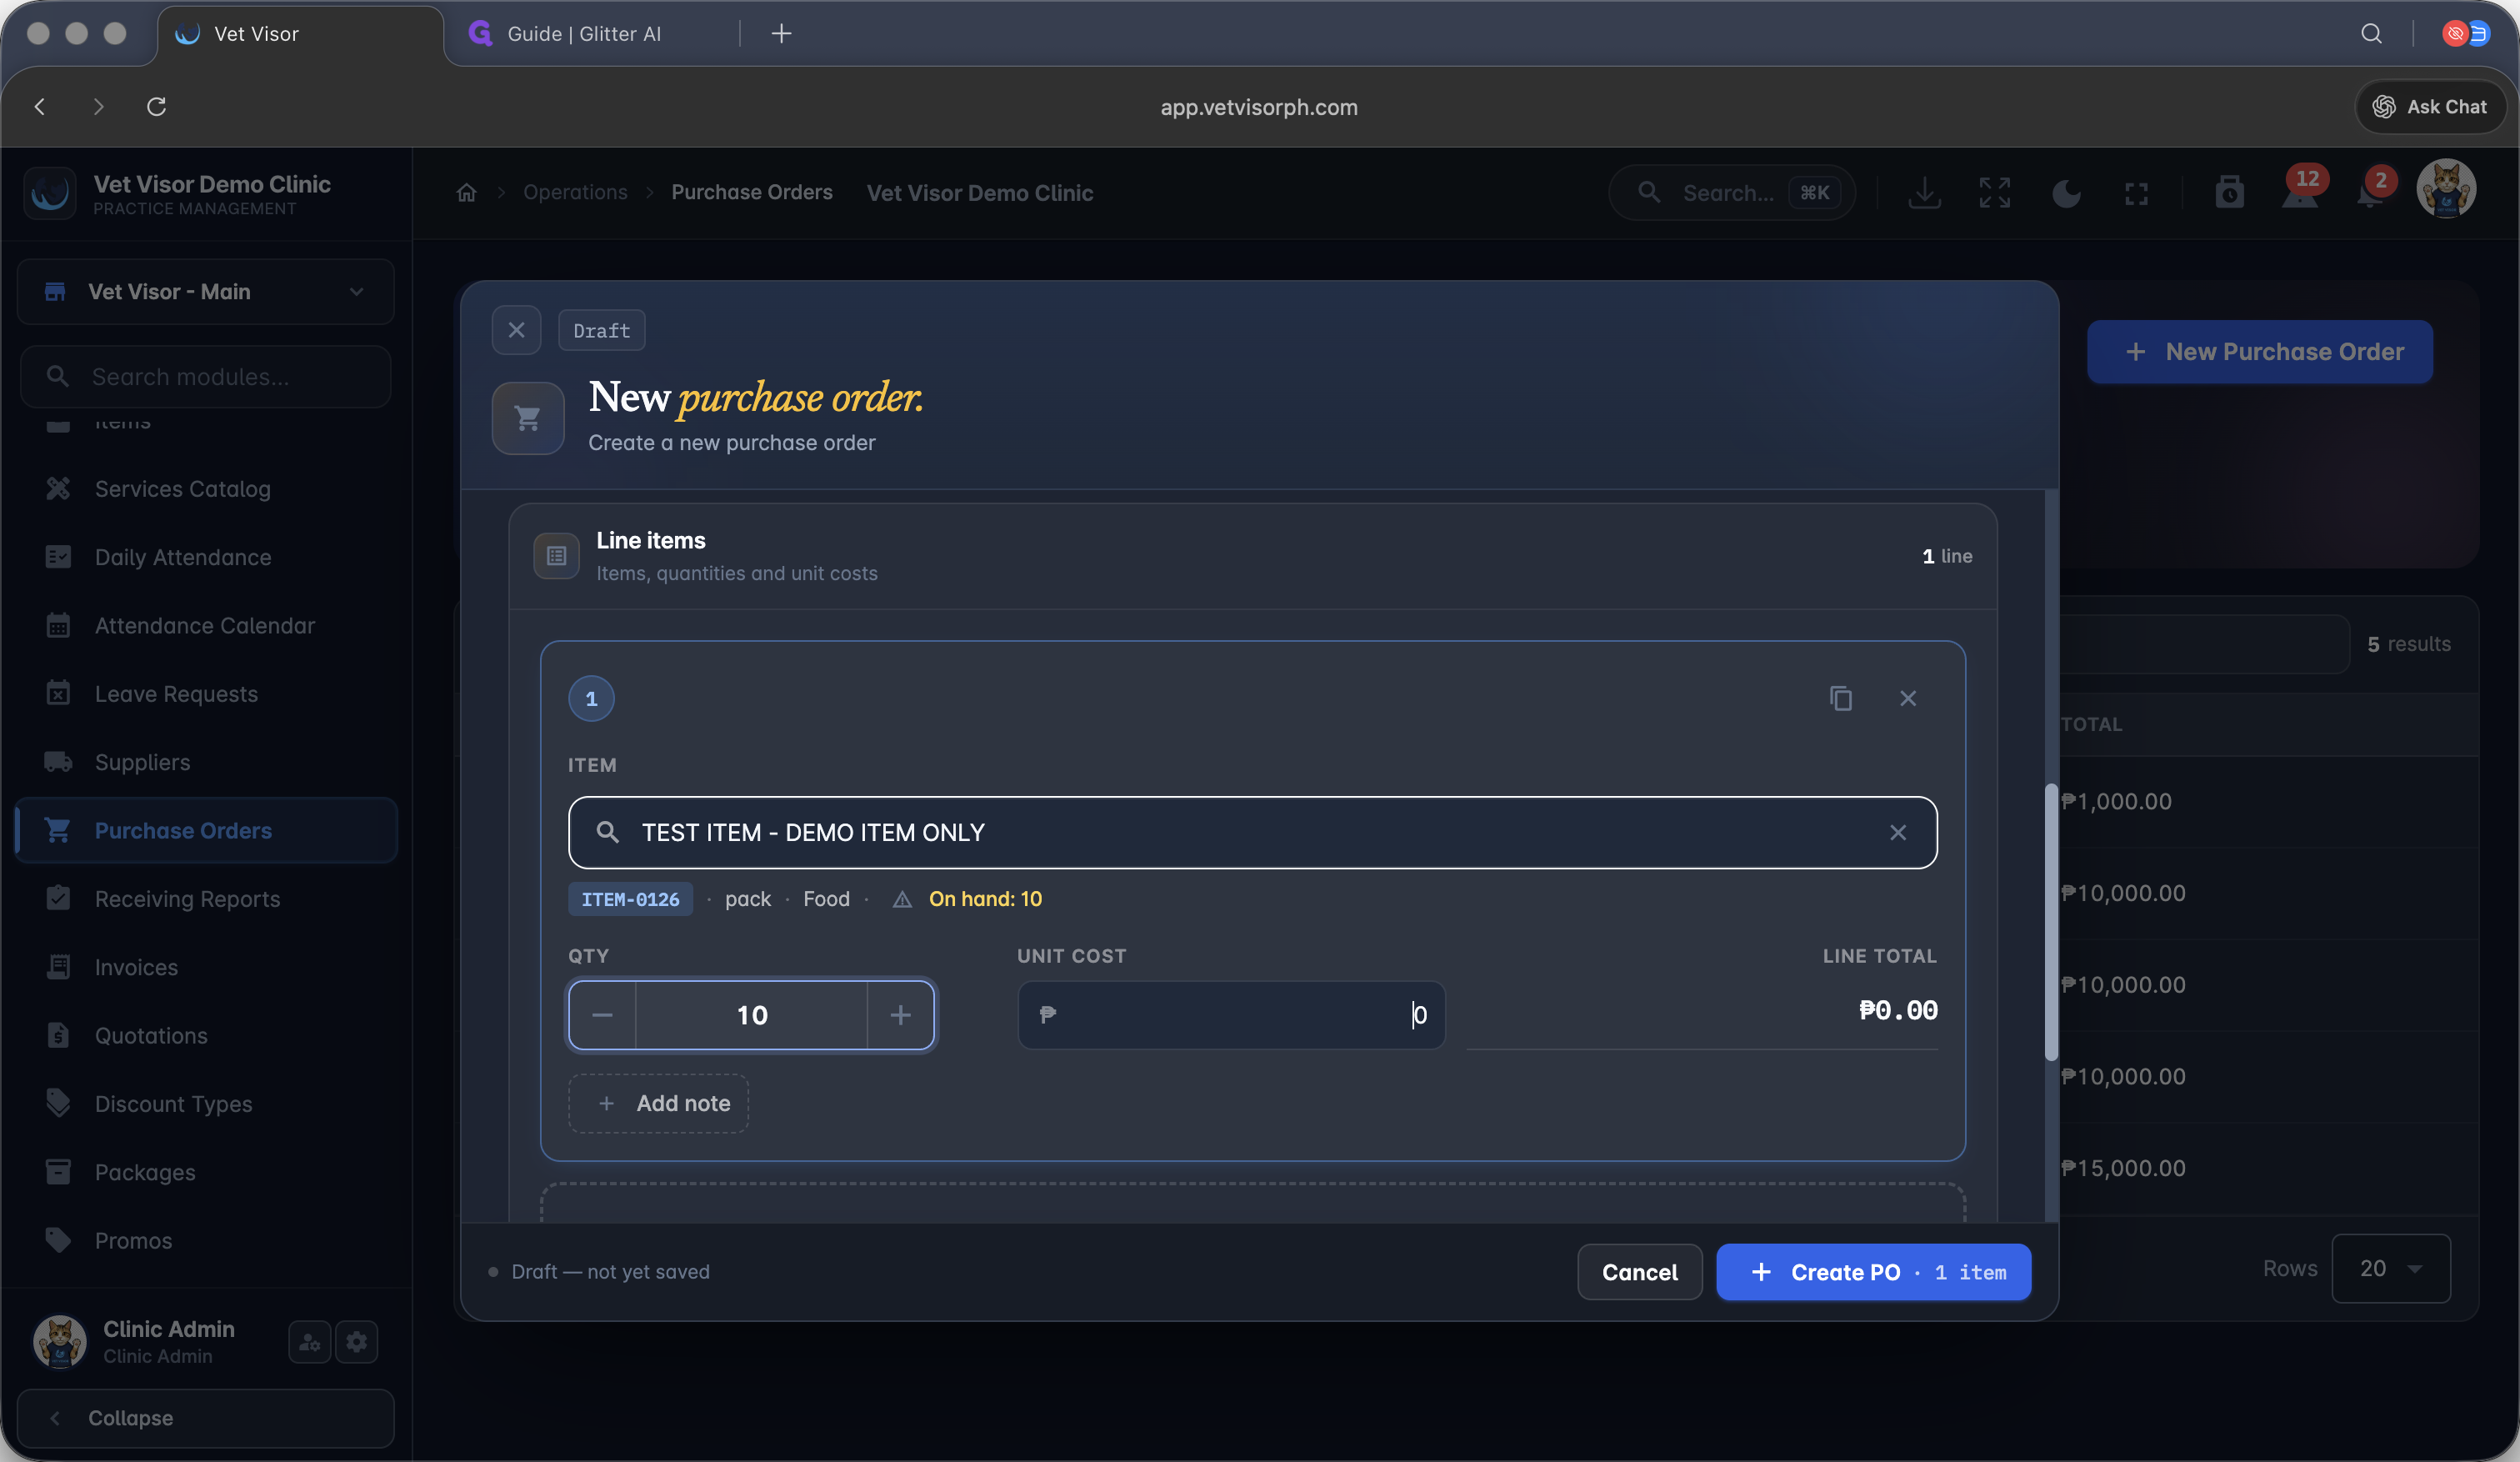This screenshot has height=1462, width=2520.
Task: Increase quantity with plus stepper
Action: pos(900,1015)
